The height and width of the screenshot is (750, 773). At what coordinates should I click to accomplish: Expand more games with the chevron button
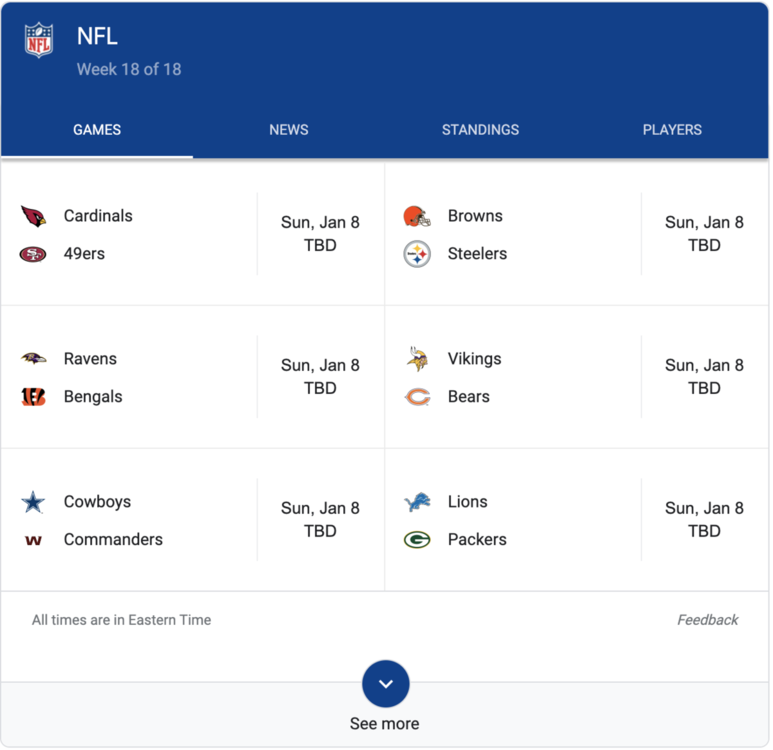coord(386,684)
